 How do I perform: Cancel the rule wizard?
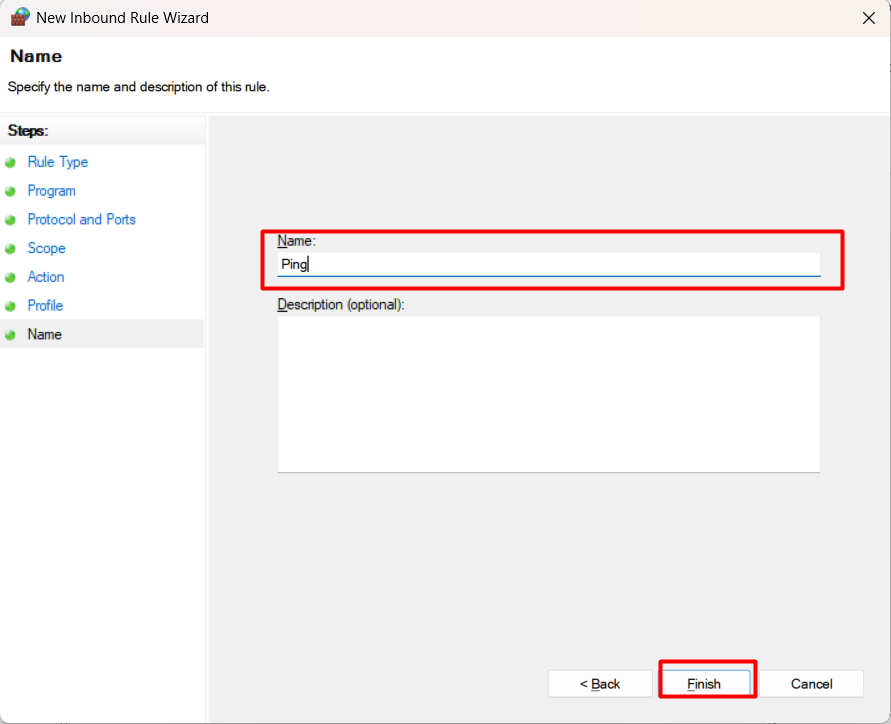[x=811, y=684]
